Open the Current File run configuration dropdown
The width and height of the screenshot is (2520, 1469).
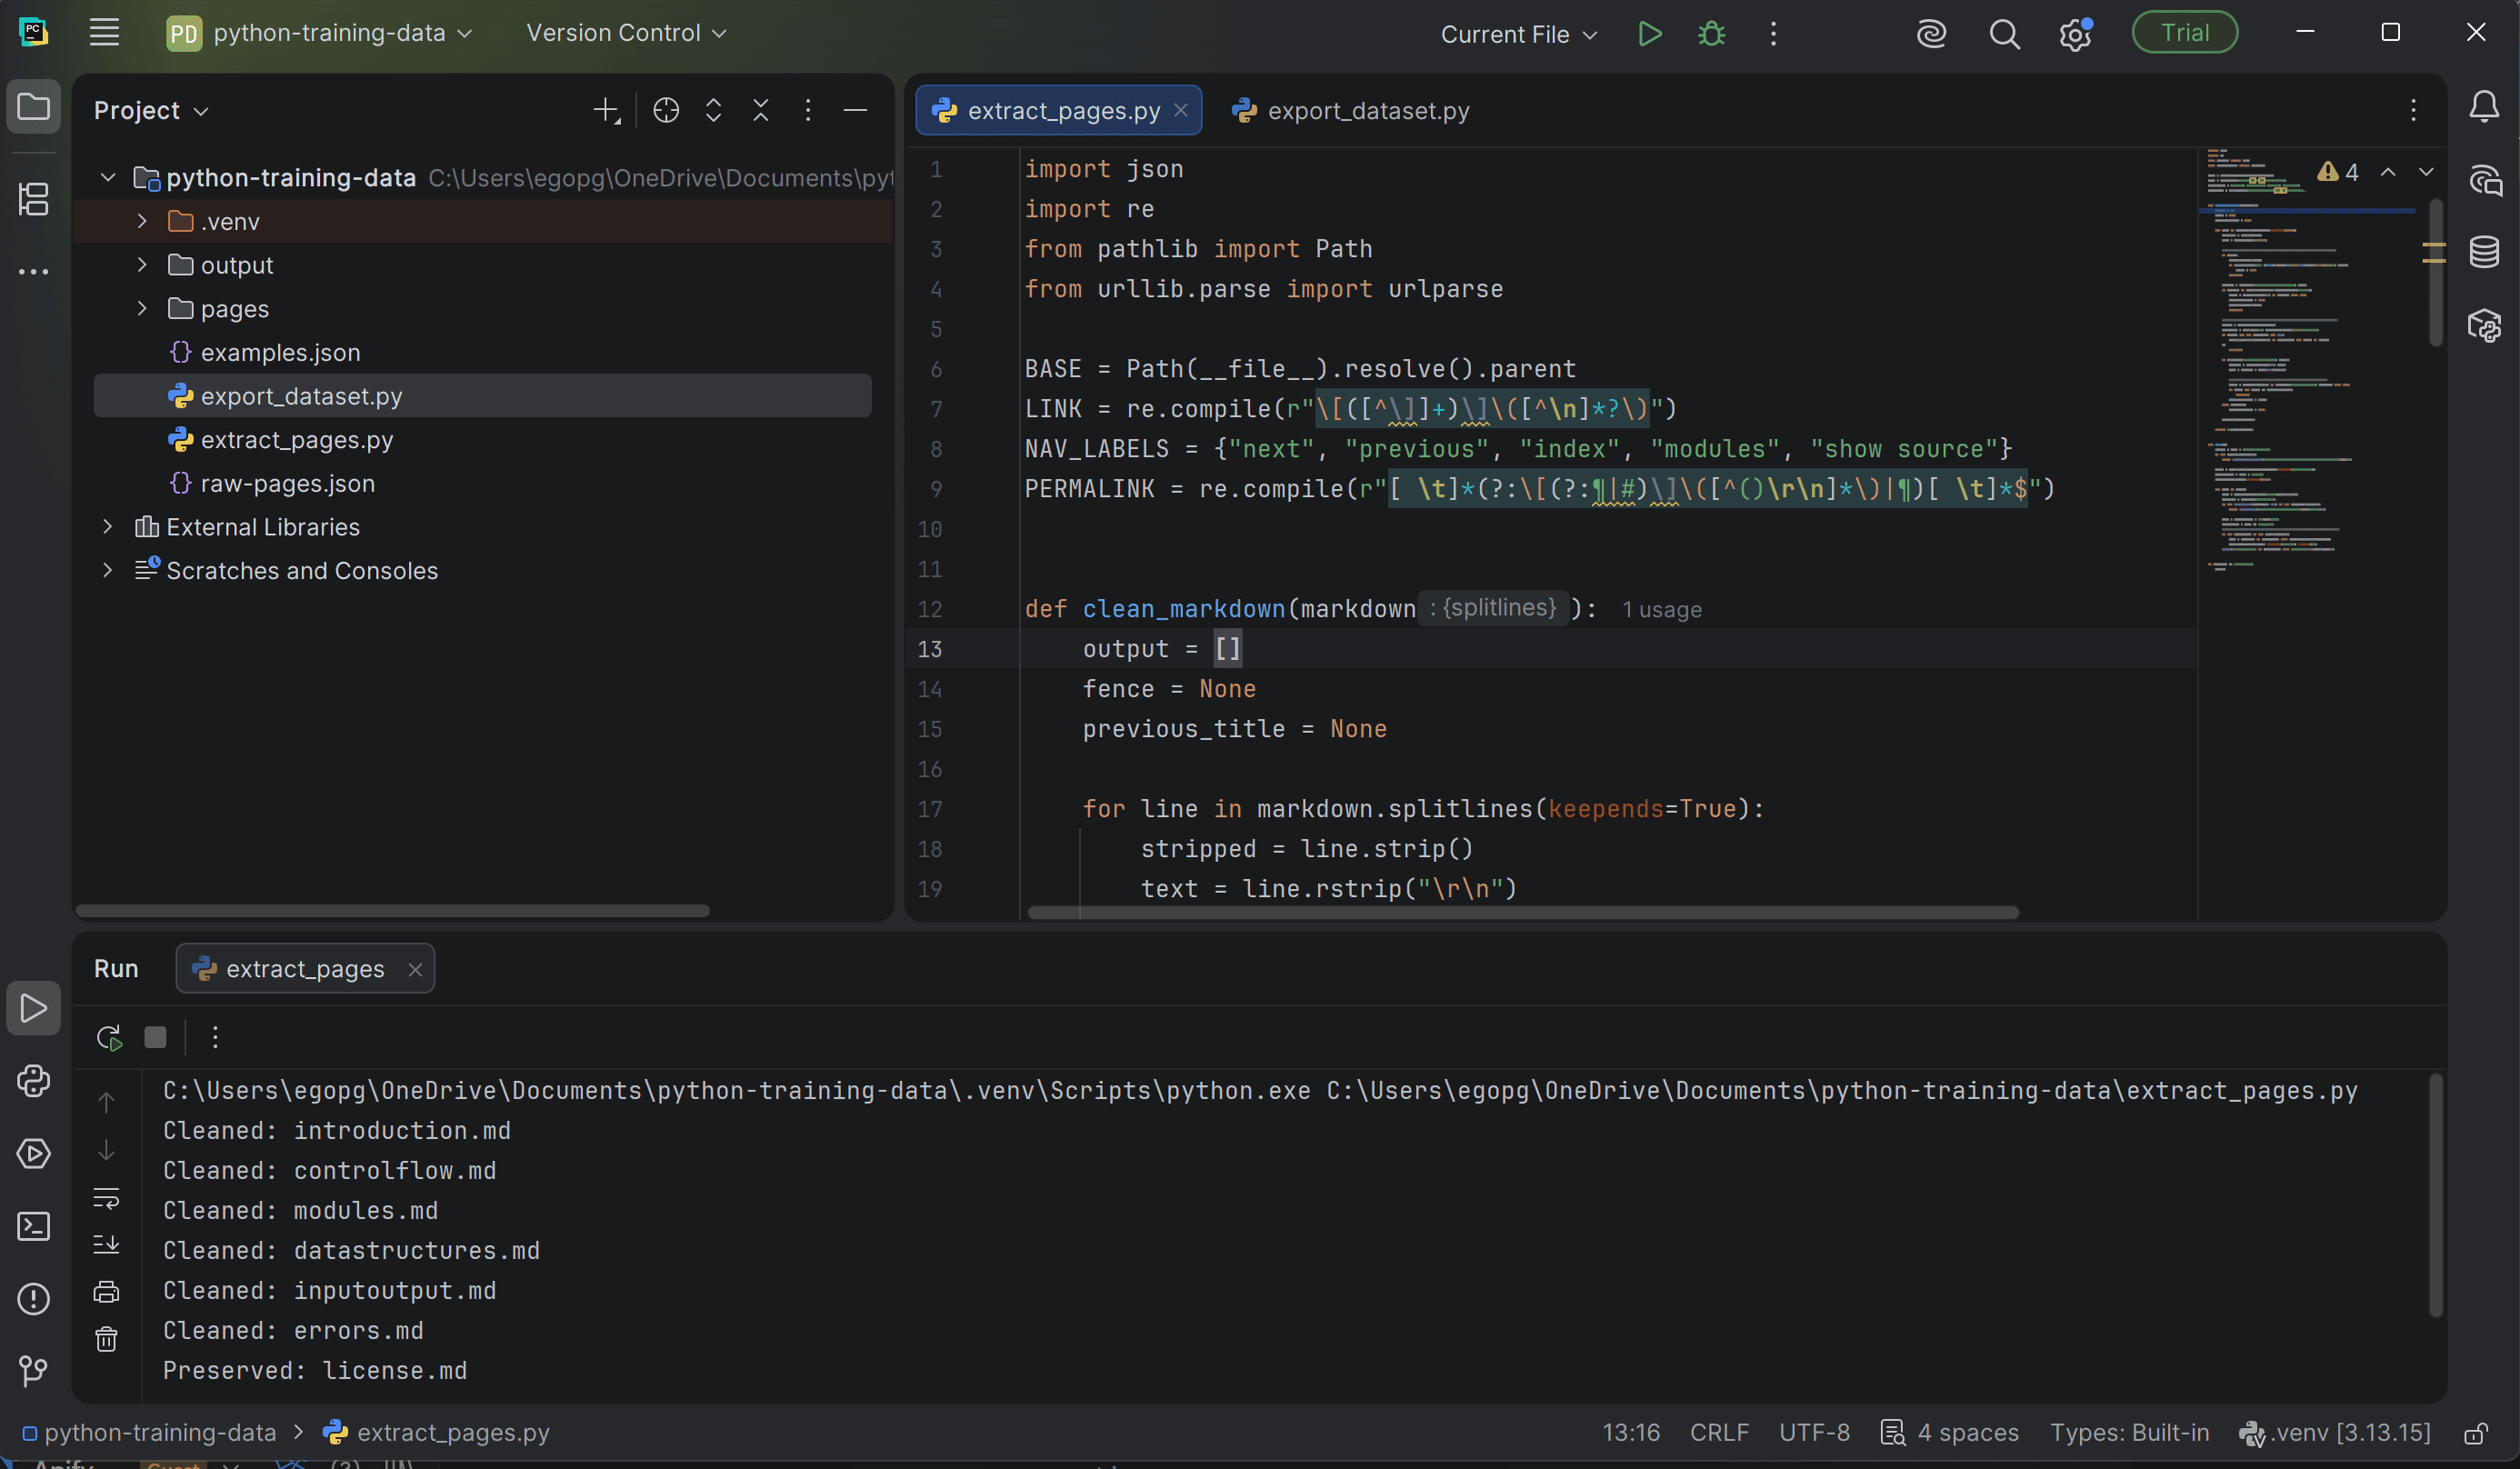point(1518,34)
